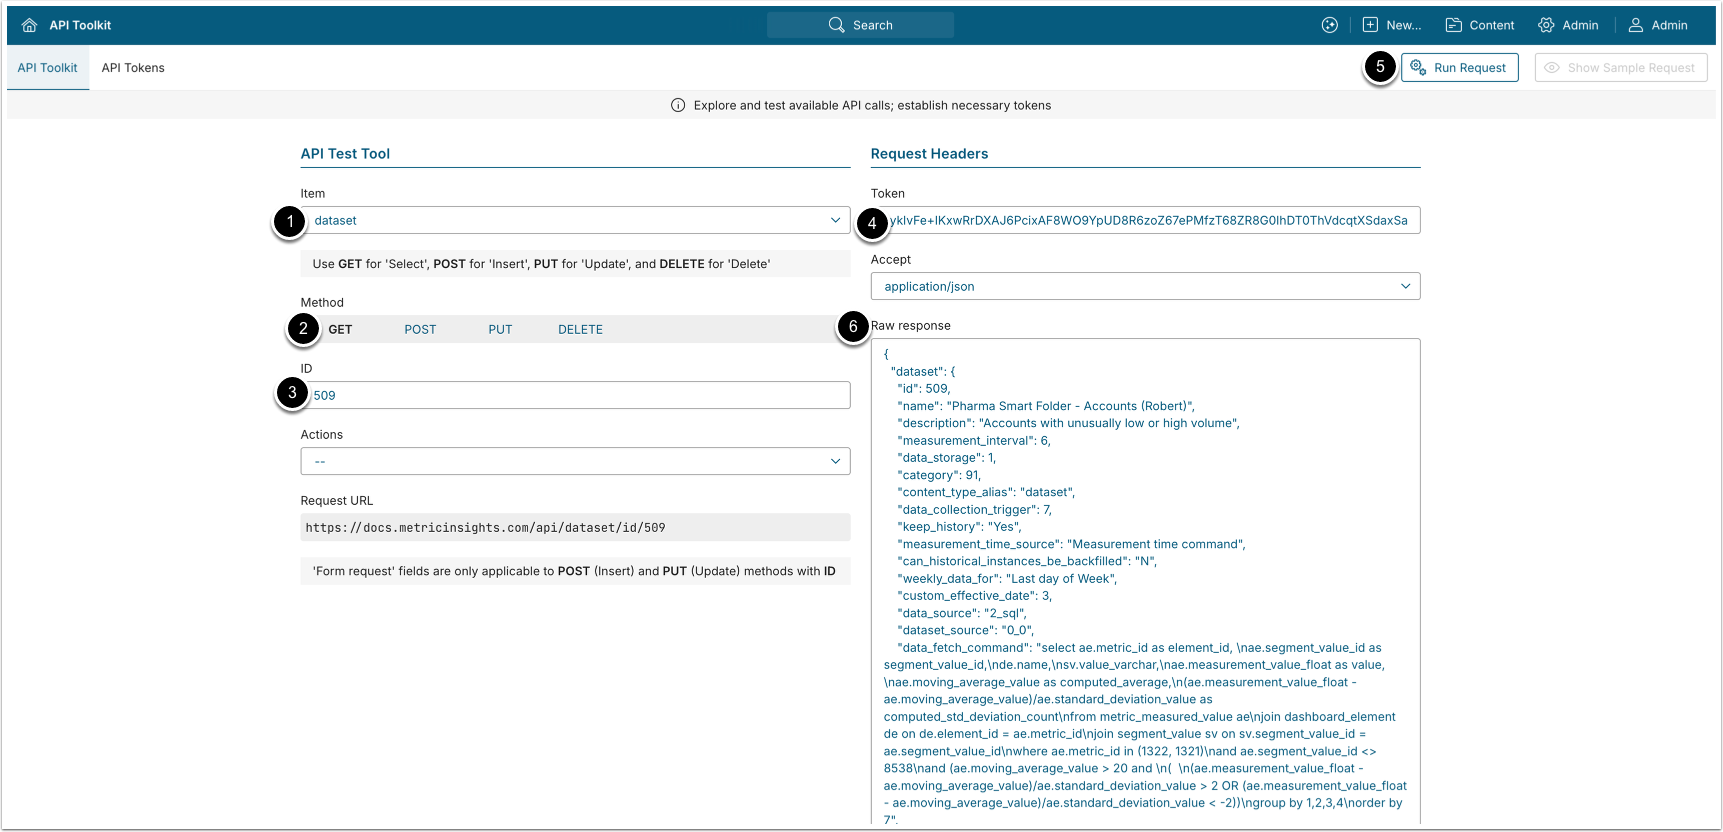This screenshot has width=1723, height=832.
Task: Click the Actions dropdown chevron arrow
Action: (x=835, y=461)
